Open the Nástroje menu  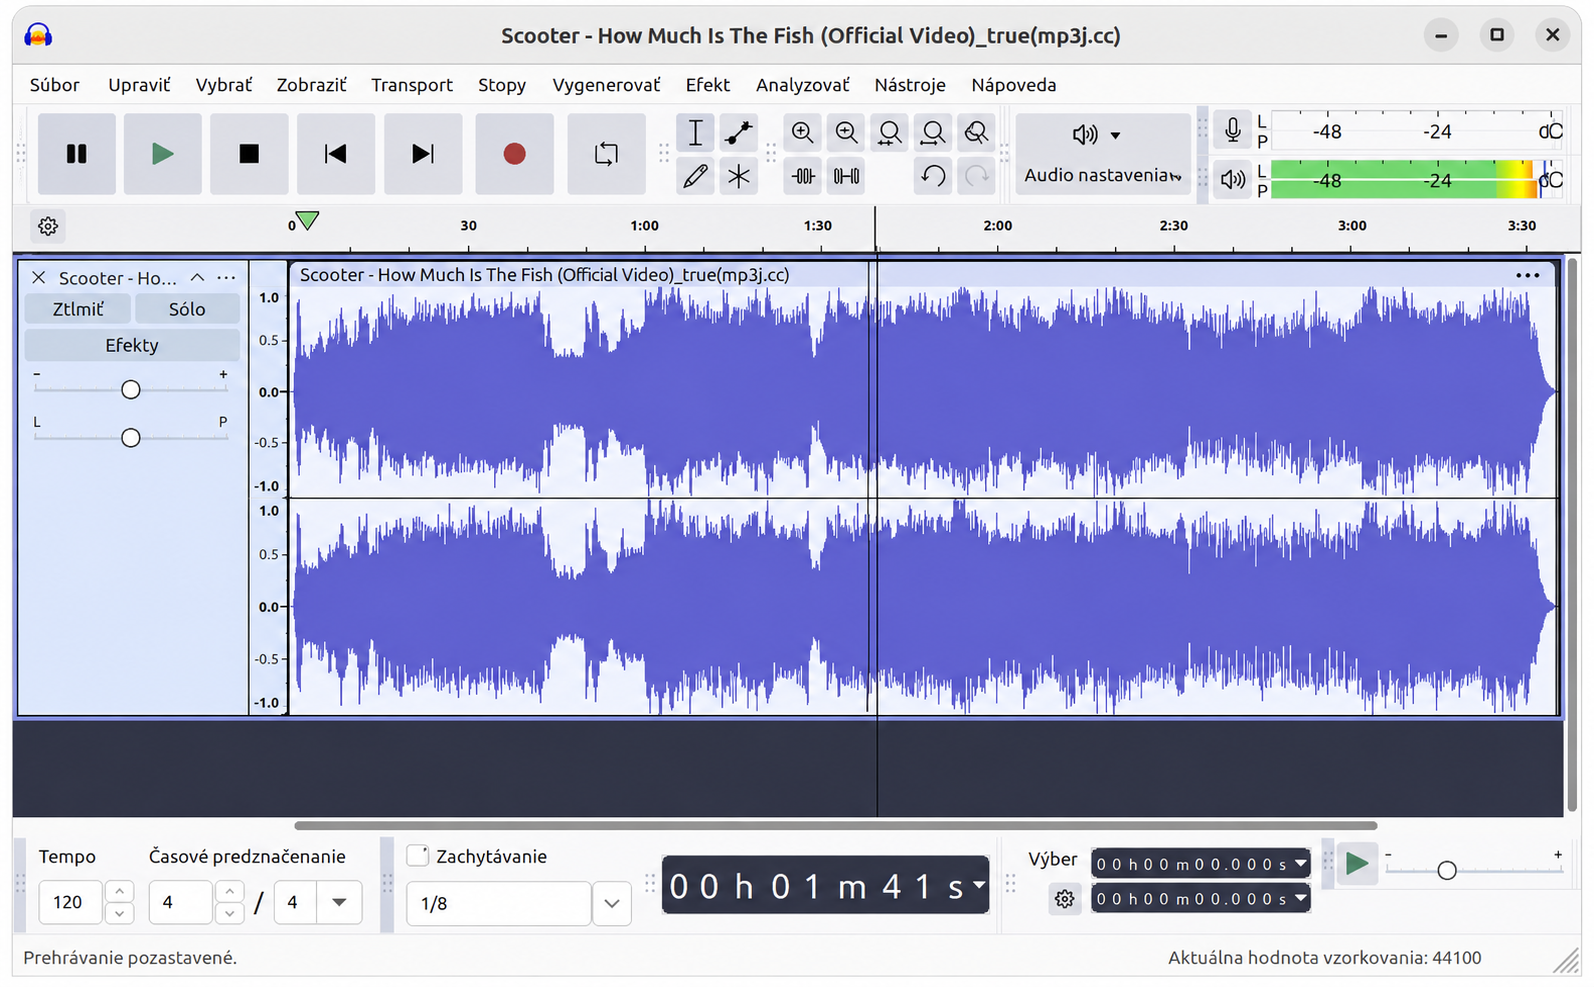pos(910,85)
